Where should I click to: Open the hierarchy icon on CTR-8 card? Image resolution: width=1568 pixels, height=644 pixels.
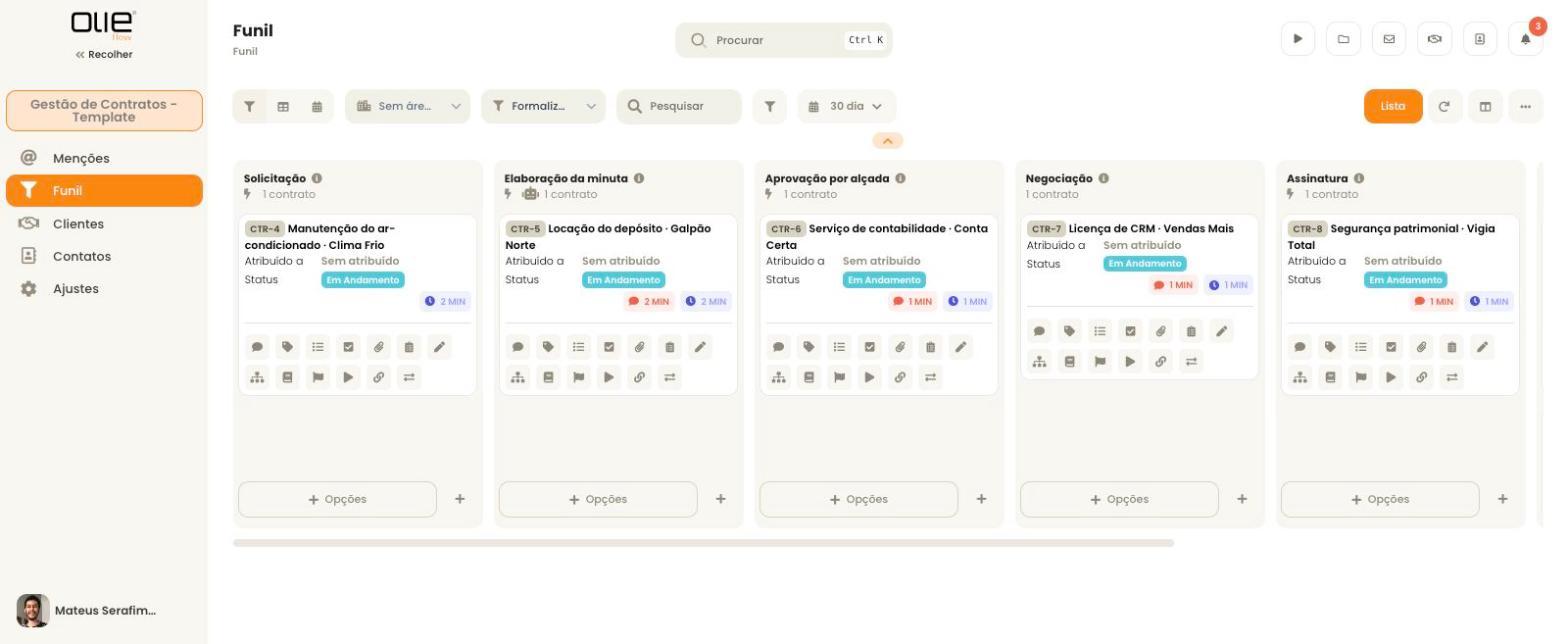pyautogui.click(x=1300, y=377)
